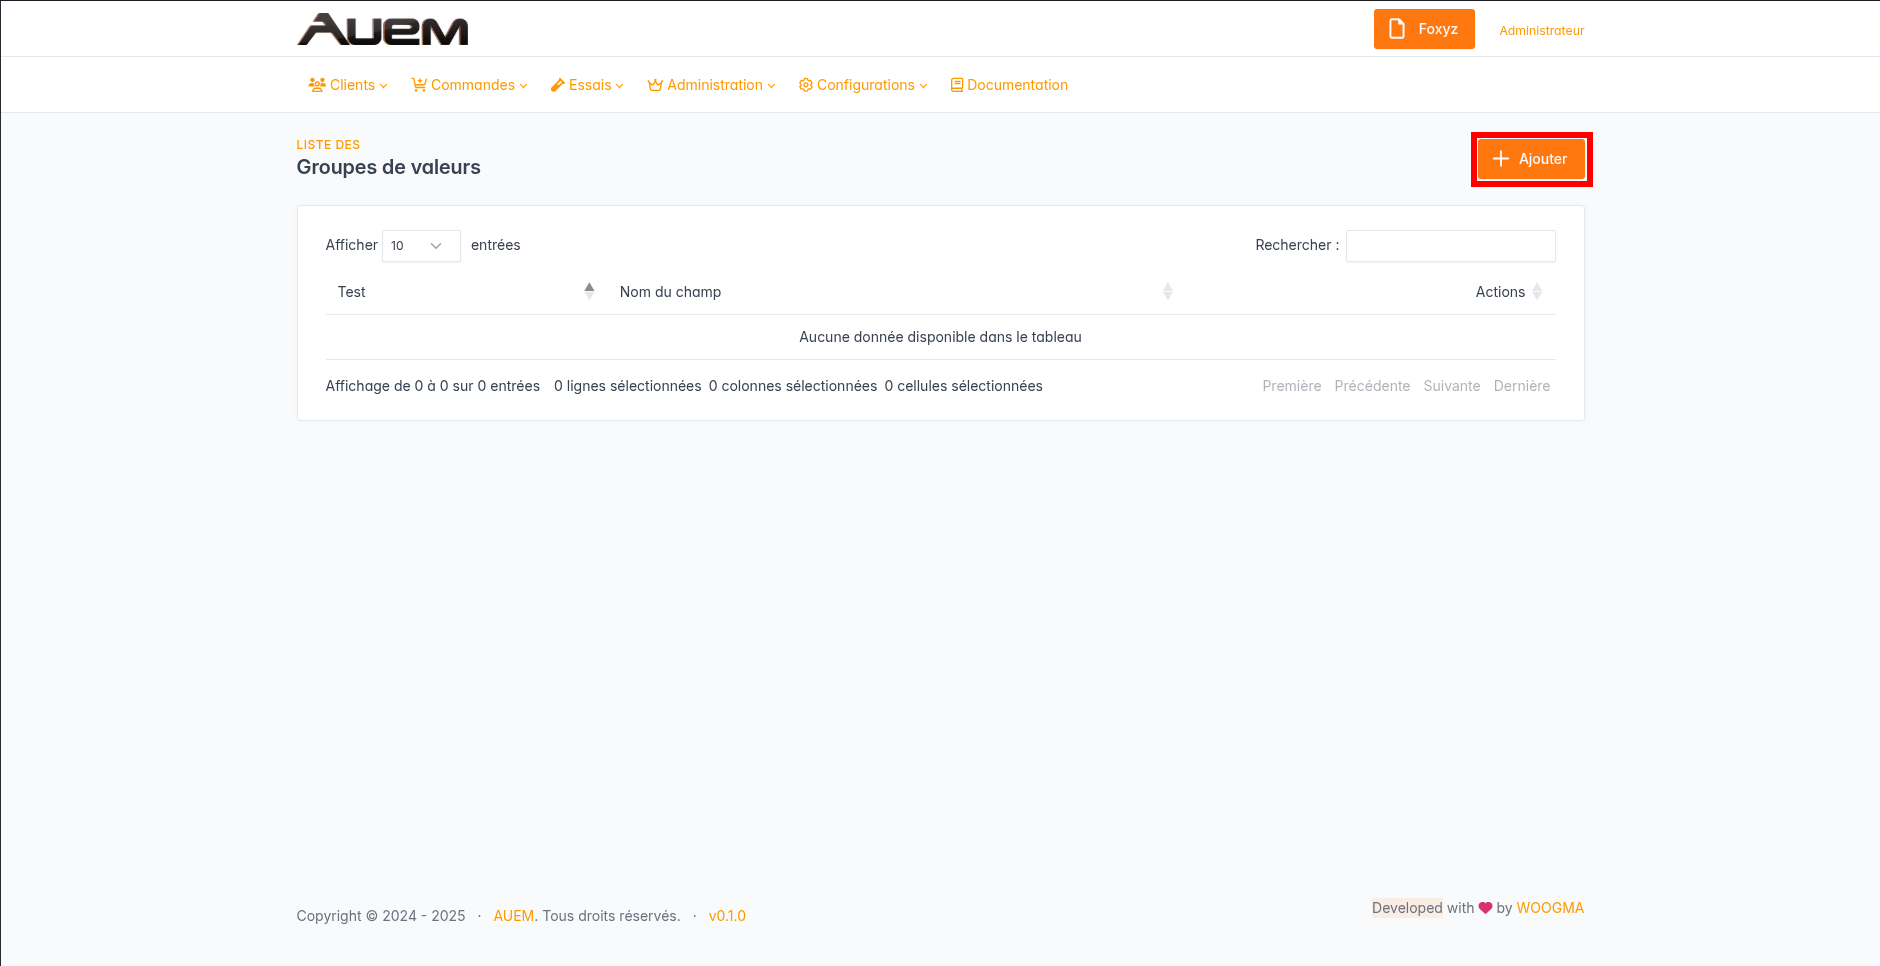Image resolution: width=1880 pixels, height=966 pixels.
Task: Open the Foxyz button
Action: tap(1424, 29)
